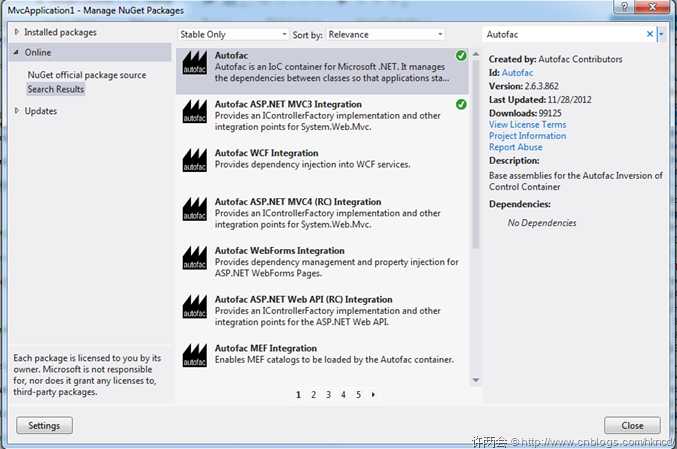Viewport: 677px width, 449px height.
Task: Select the Autofac WCF Integration title
Action: point(266,153)
